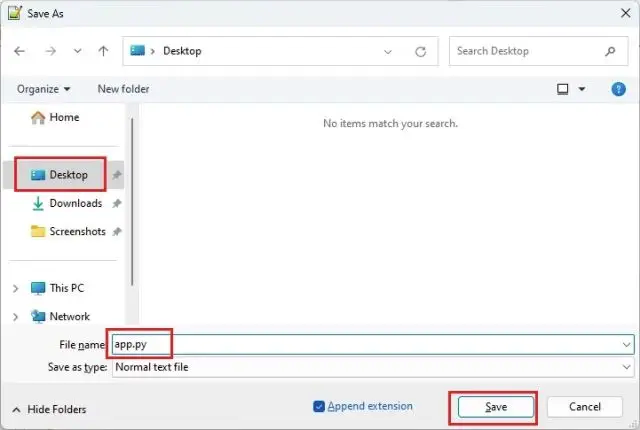Image resolution: width=640 pixels, height=430 pixels.
Task: Click the Desktop folder icon in address bar
Action: [x=138, y=50]
